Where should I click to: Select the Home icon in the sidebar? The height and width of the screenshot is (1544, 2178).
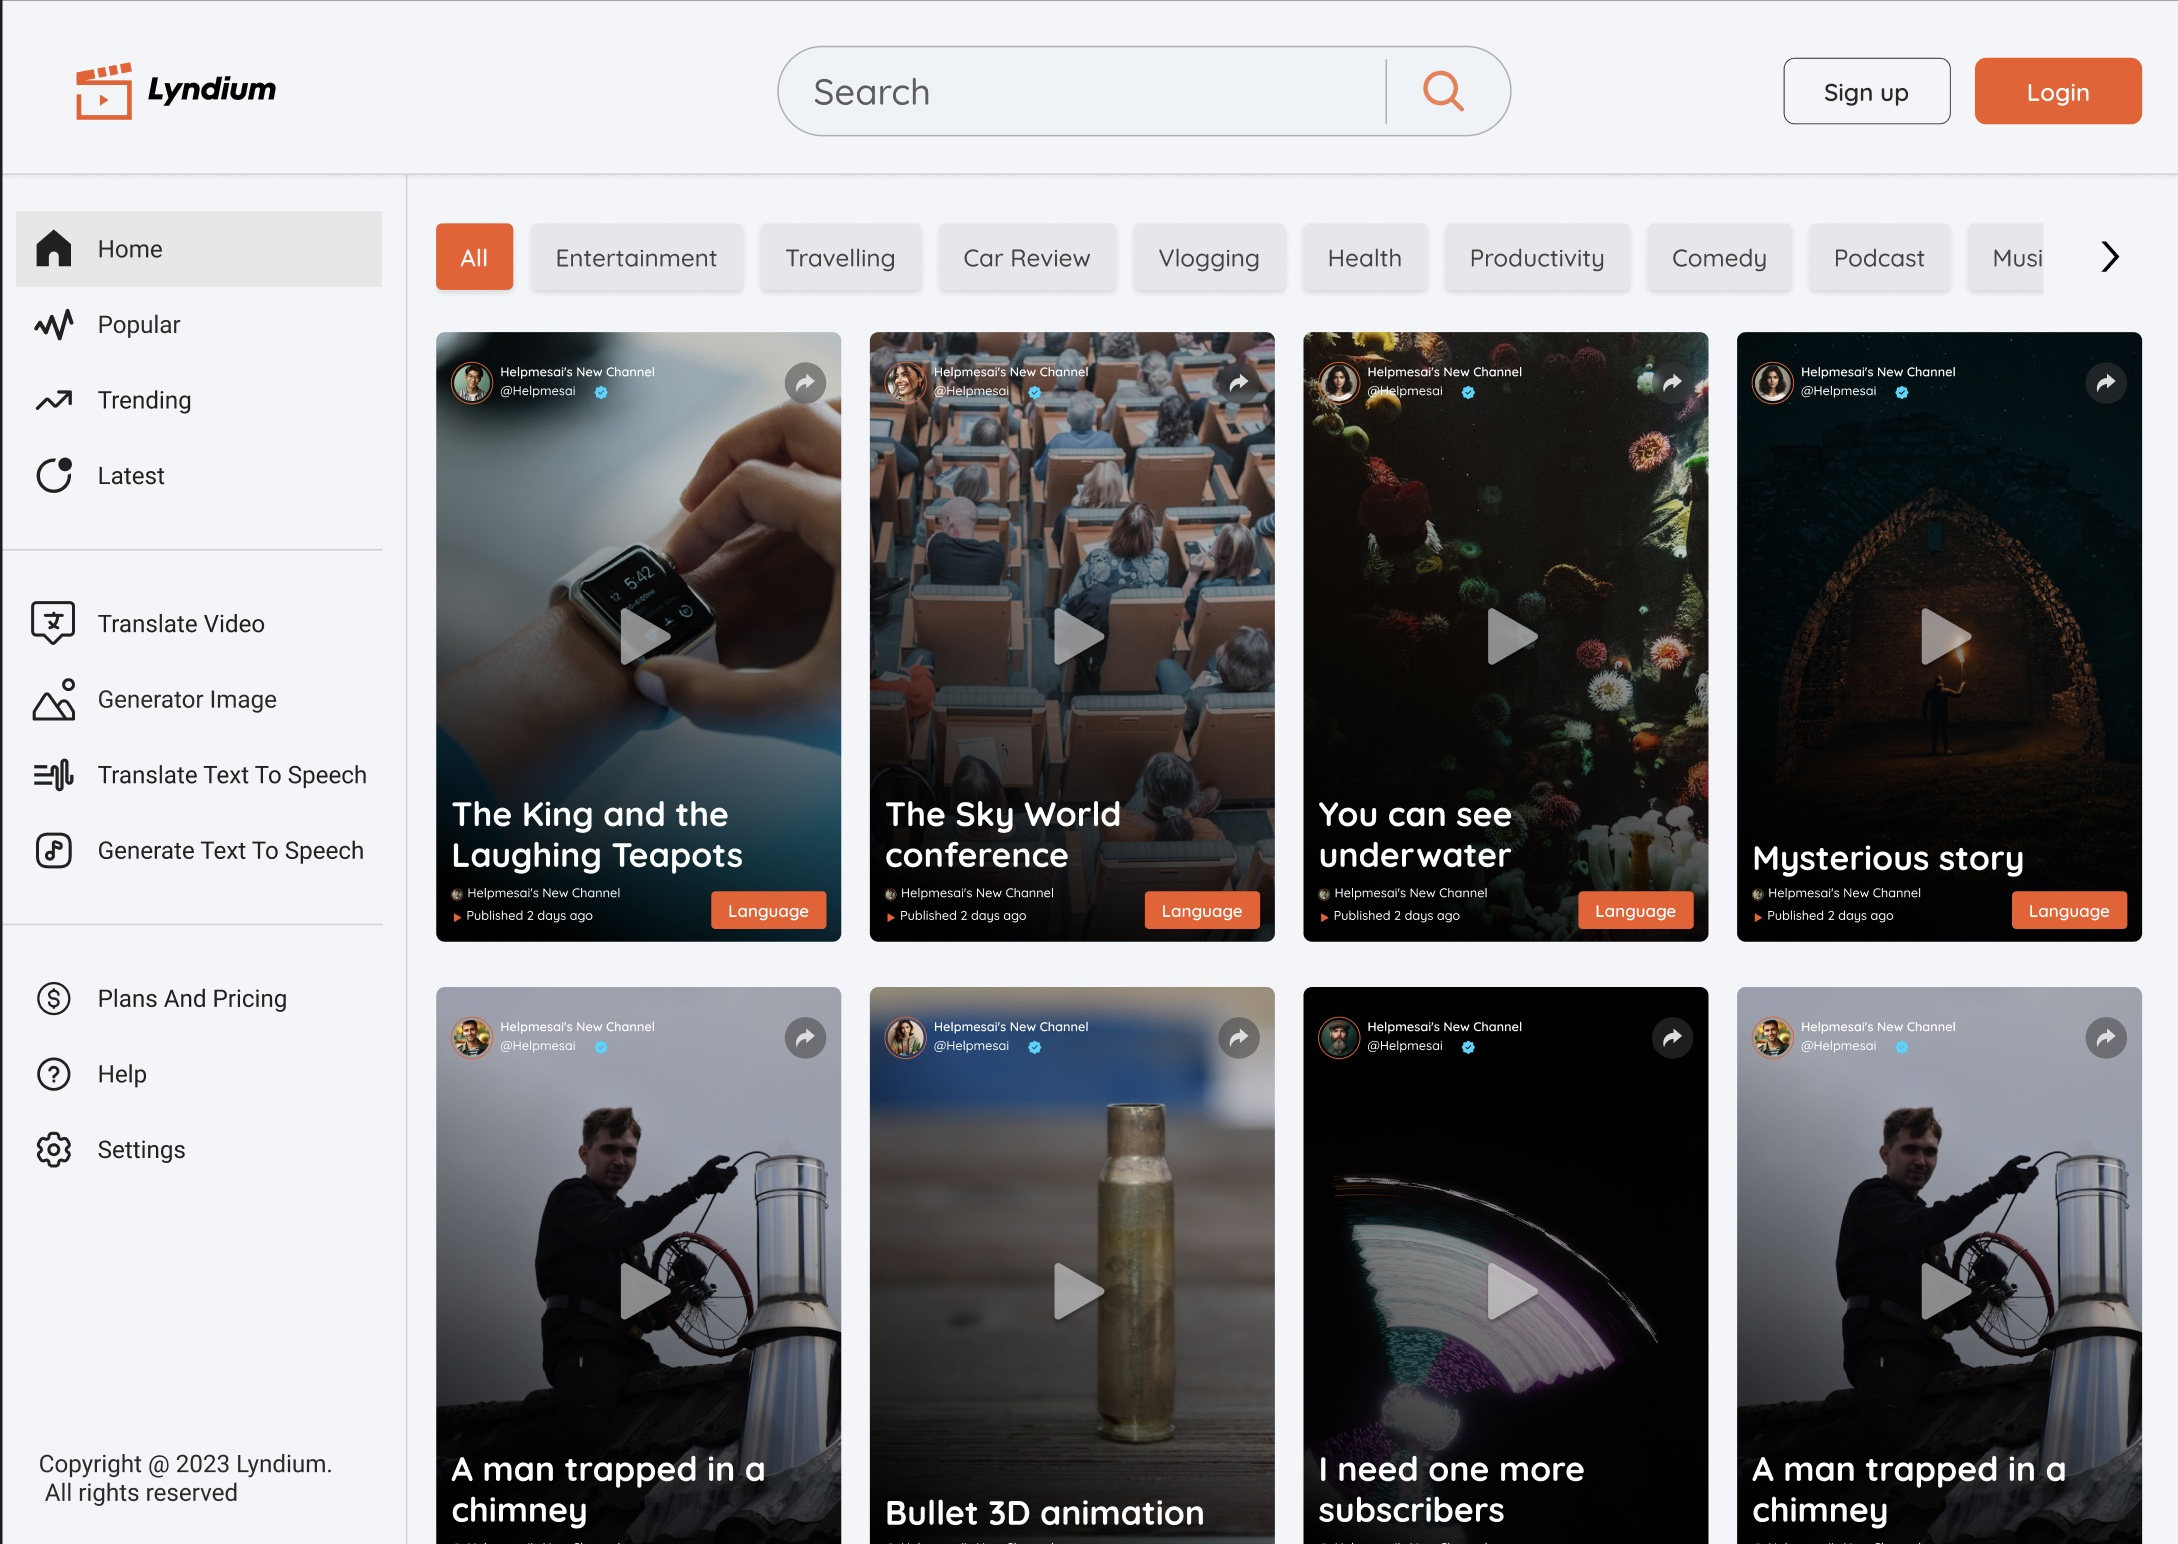pos(53,249)
